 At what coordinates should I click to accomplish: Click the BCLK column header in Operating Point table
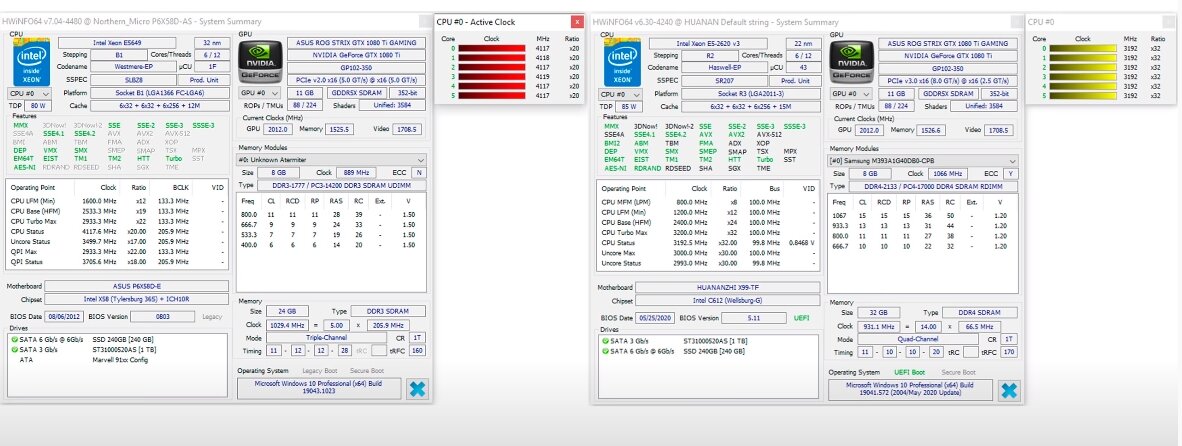click(x=181, y=188)
